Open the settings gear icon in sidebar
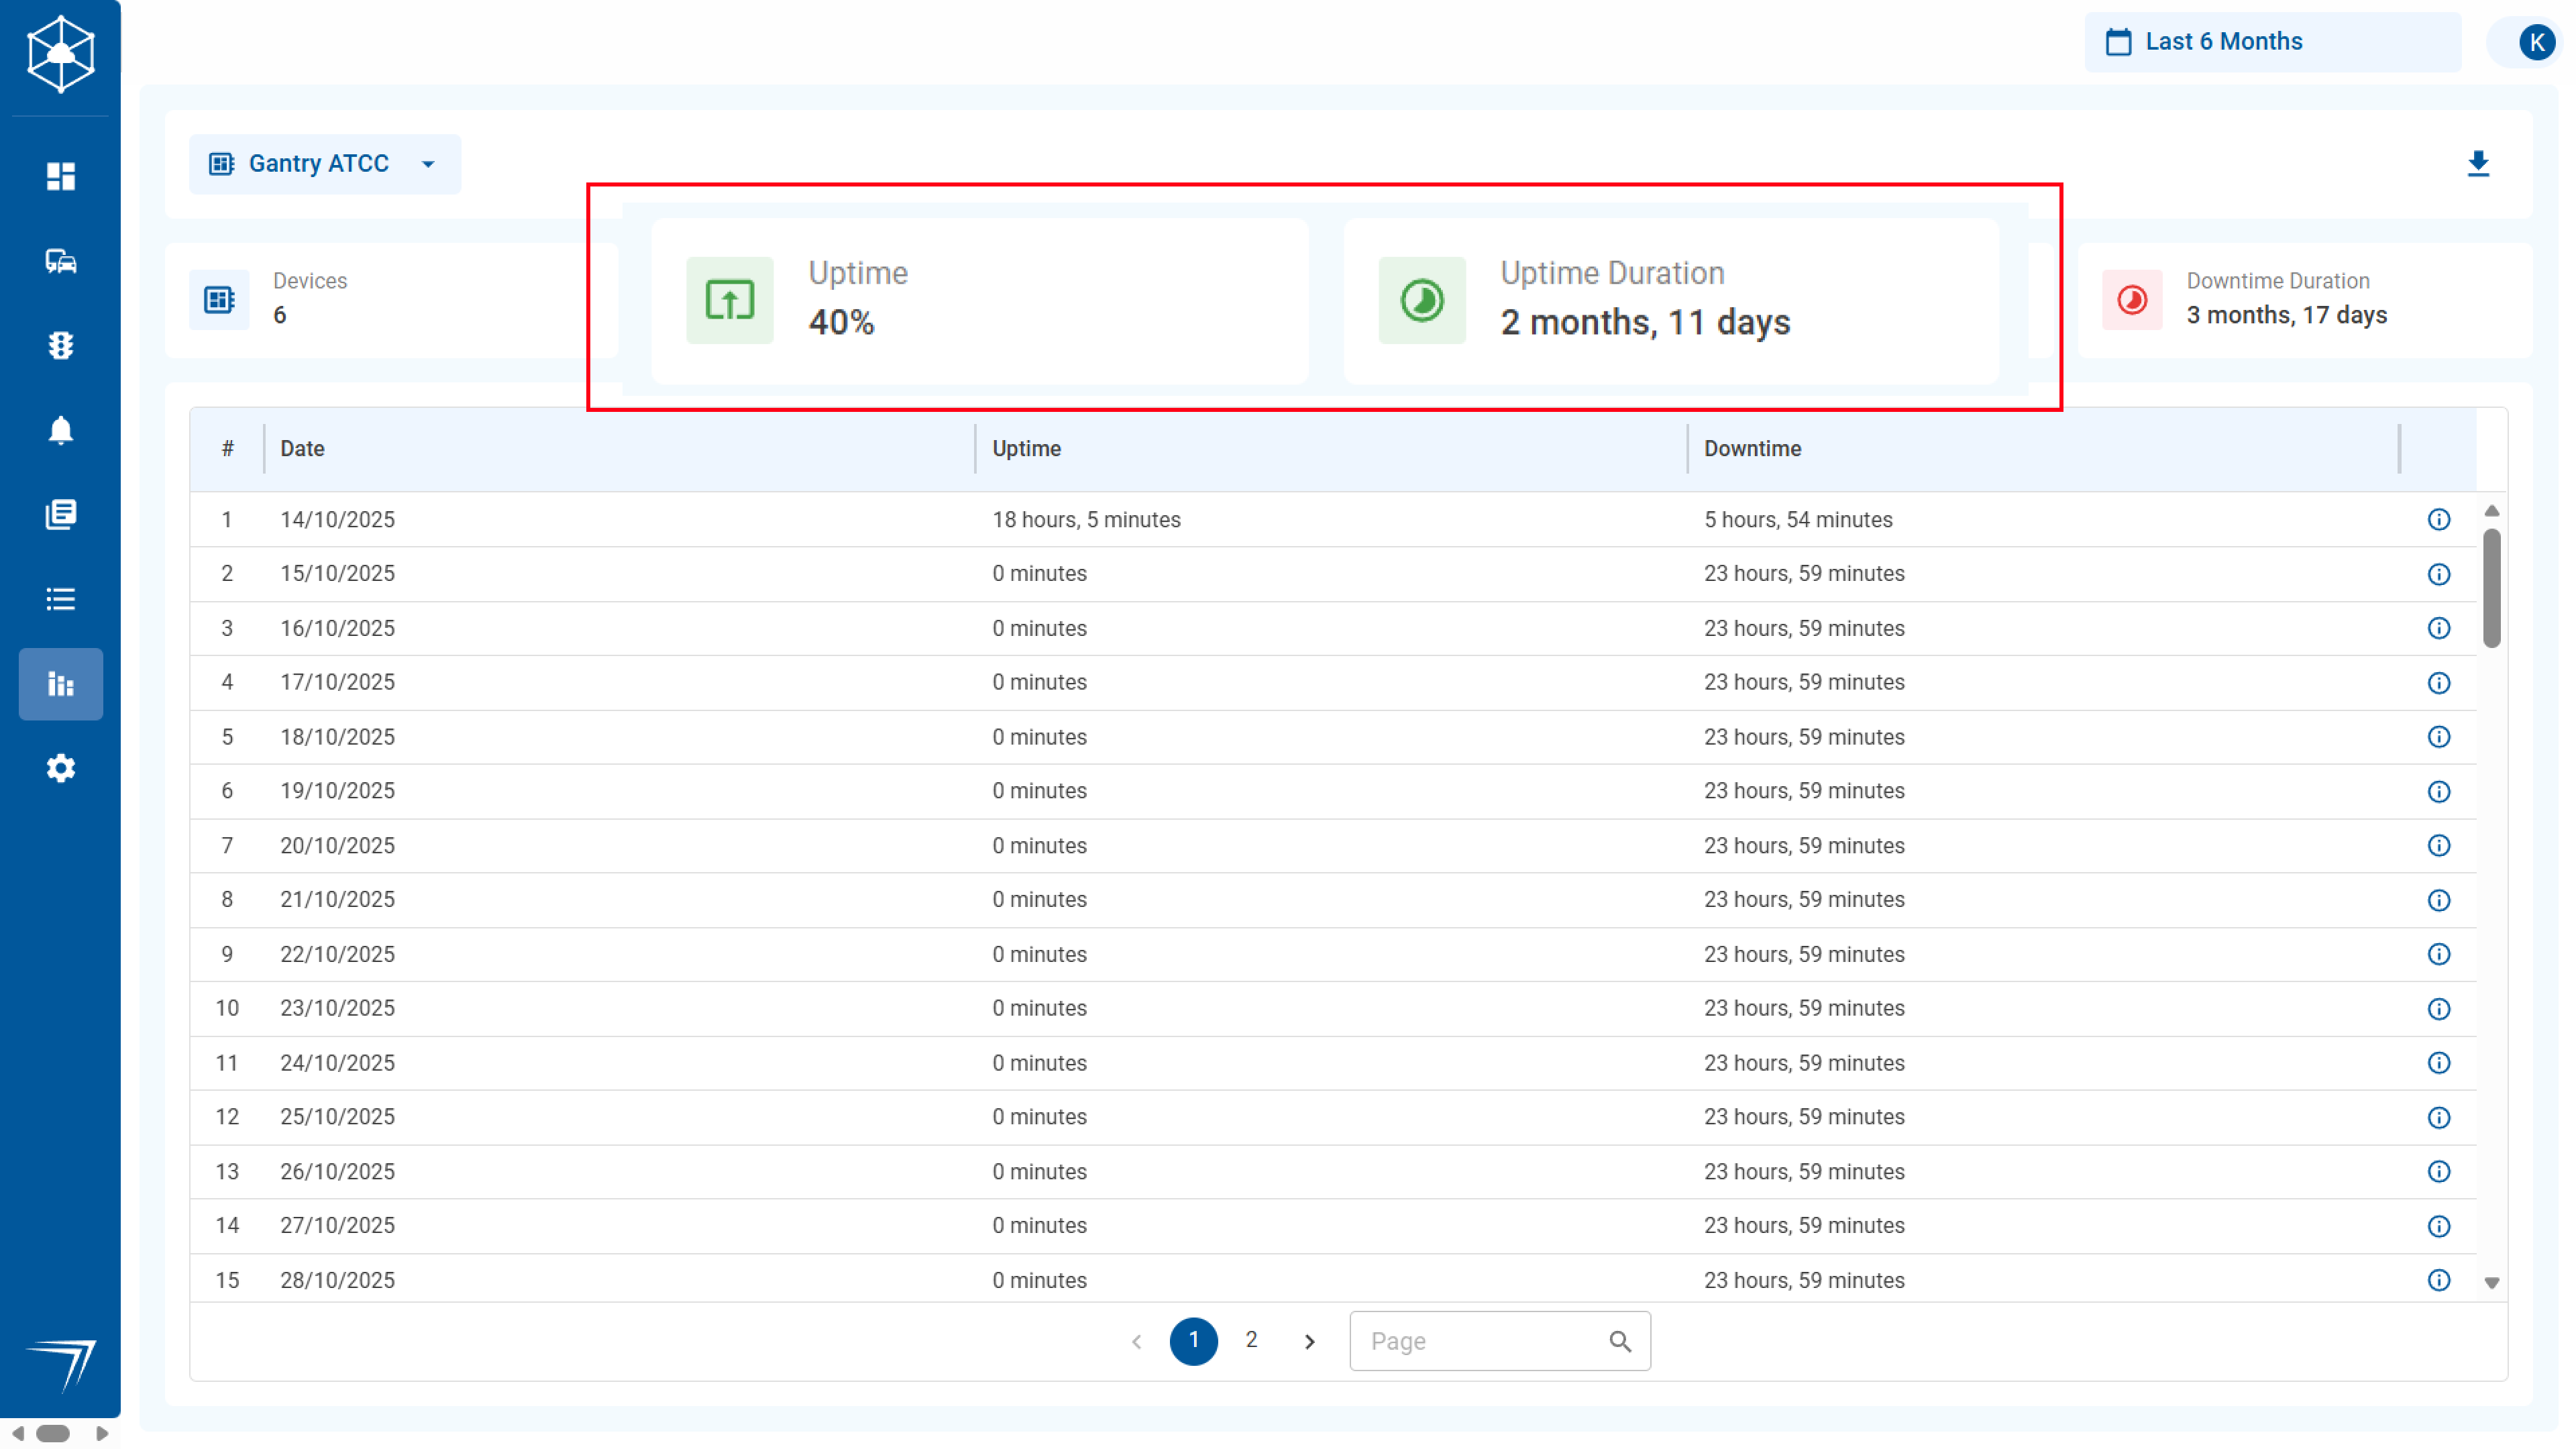2576x1449 pixels. click(61, 768)
